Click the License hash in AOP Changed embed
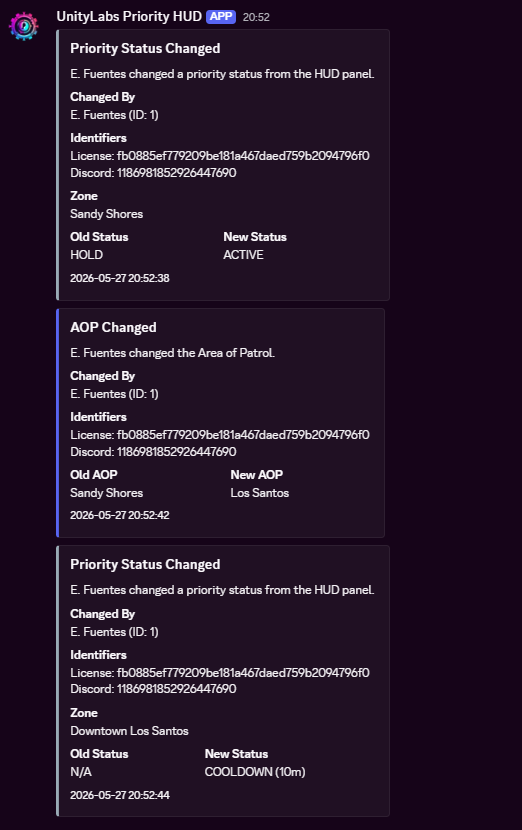The height and width of the screenshot is (830, 522). coord(243,435)
